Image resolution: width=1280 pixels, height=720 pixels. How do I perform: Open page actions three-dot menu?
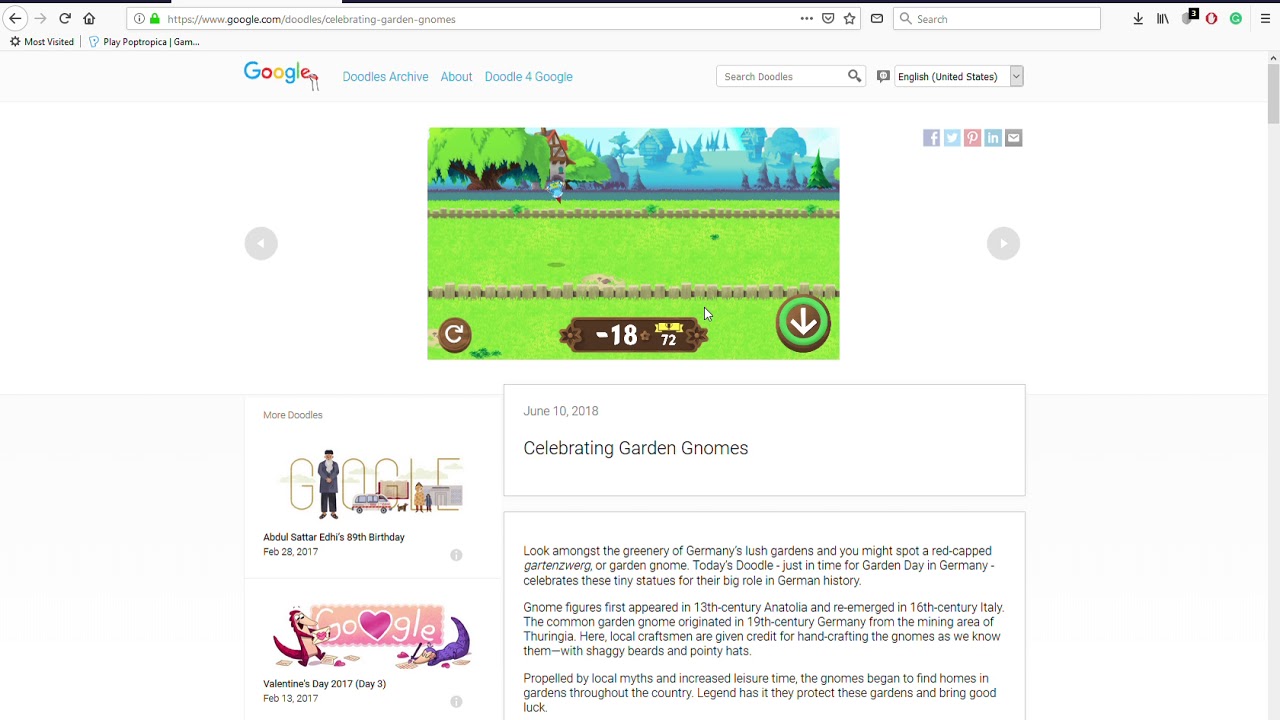click(806, 19)
